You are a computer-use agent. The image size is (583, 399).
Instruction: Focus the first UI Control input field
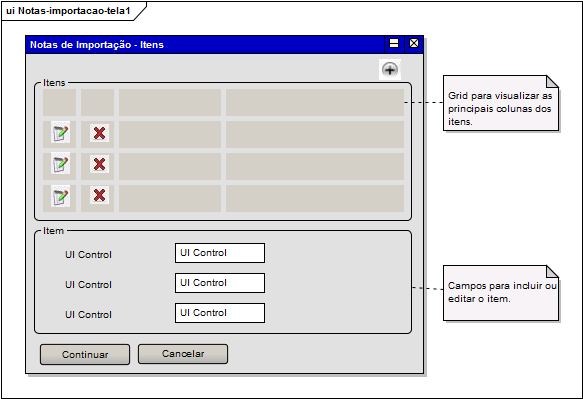(220, 253)
